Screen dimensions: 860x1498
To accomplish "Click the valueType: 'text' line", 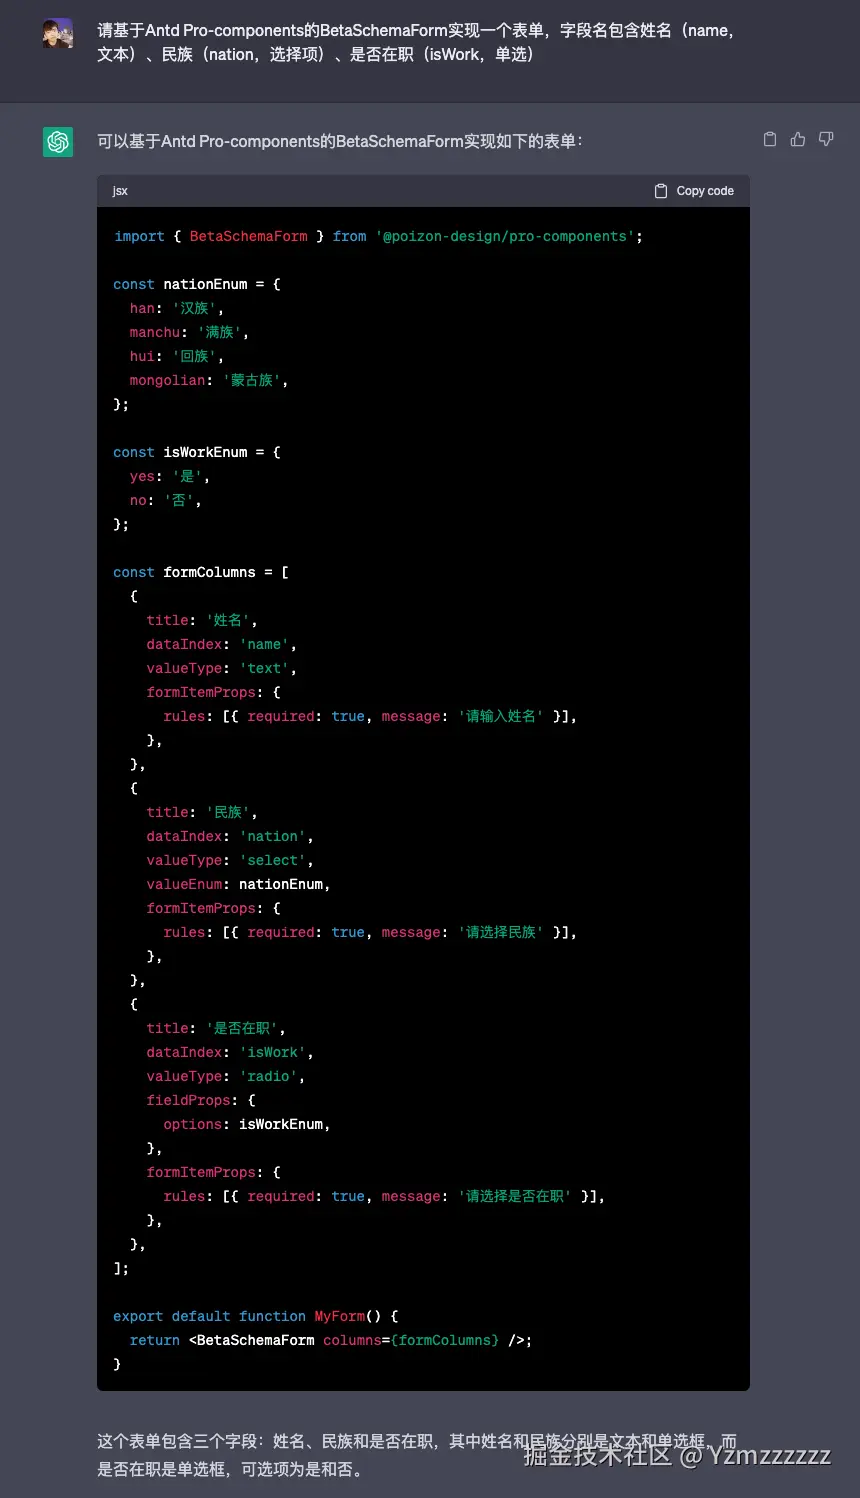I will 222,668.
